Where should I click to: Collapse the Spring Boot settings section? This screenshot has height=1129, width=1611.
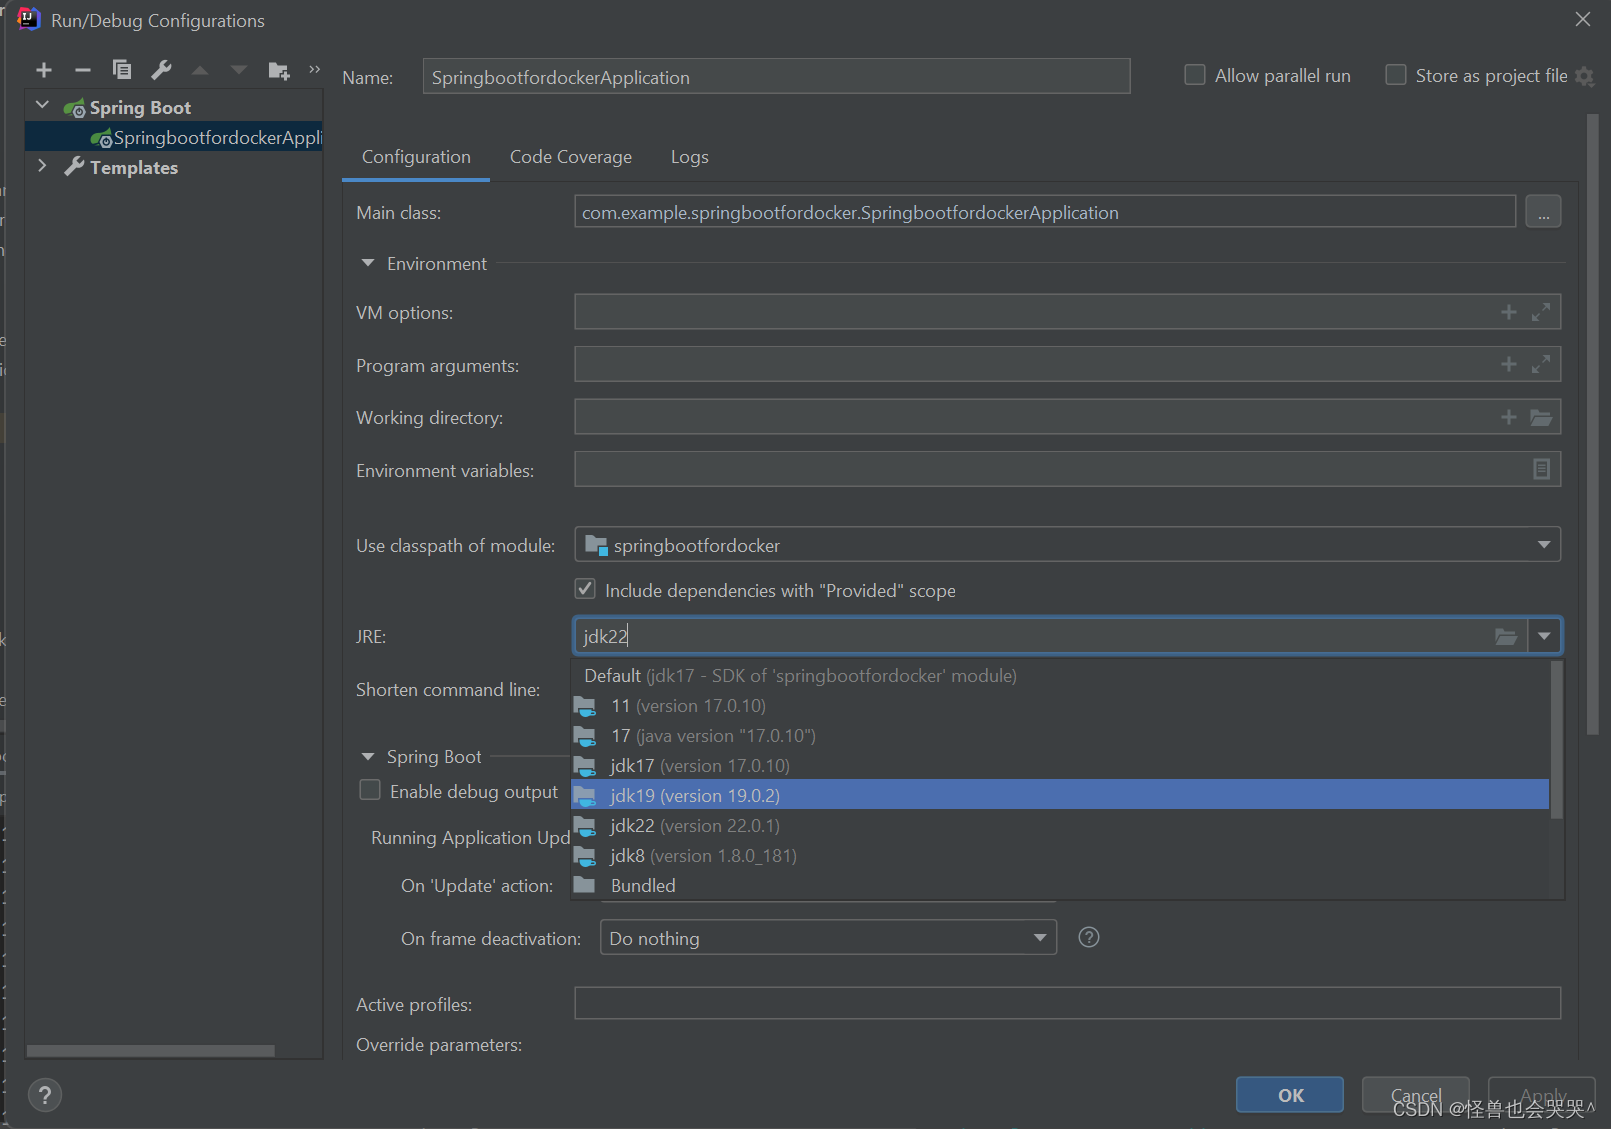tap(368, 757)
